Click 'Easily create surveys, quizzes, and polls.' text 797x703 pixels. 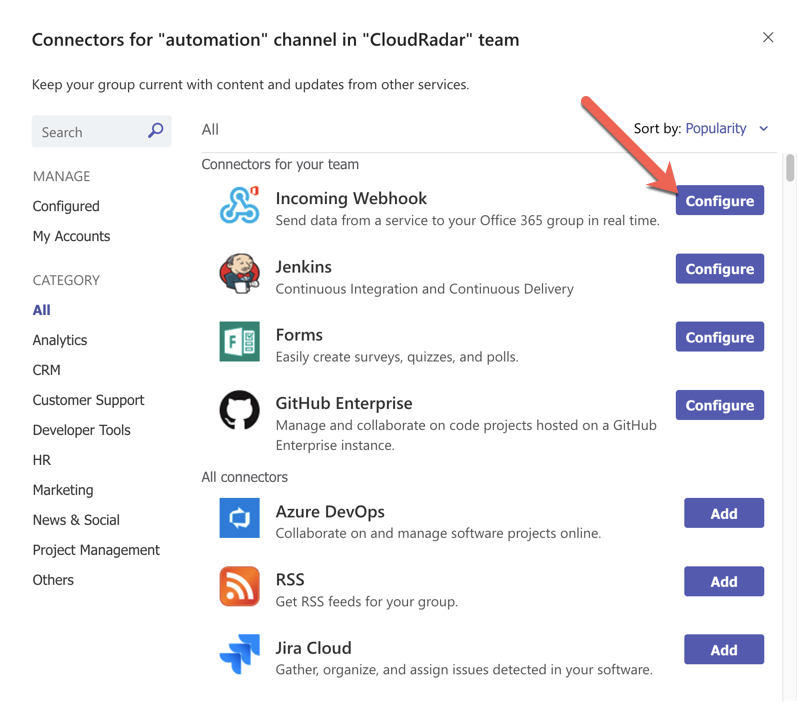click(397, 357)
